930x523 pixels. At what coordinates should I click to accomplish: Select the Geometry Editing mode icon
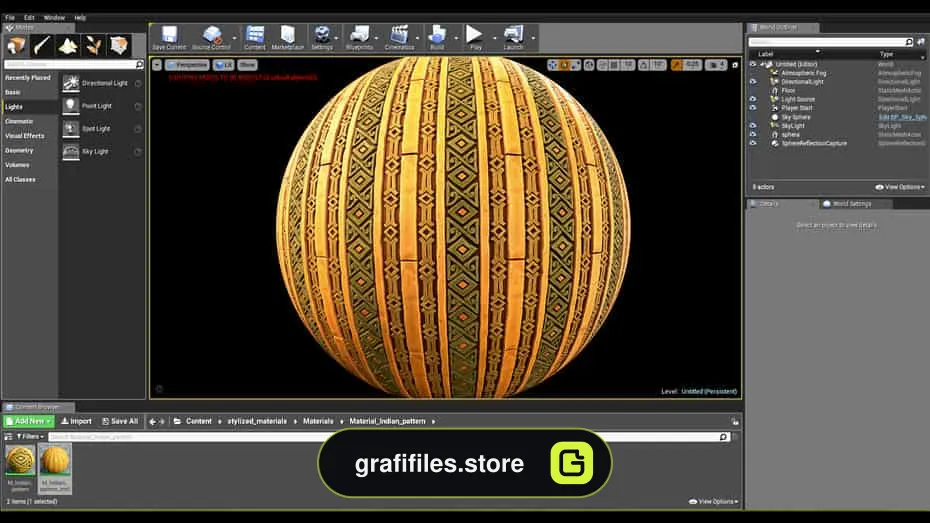tap(119, 45)
